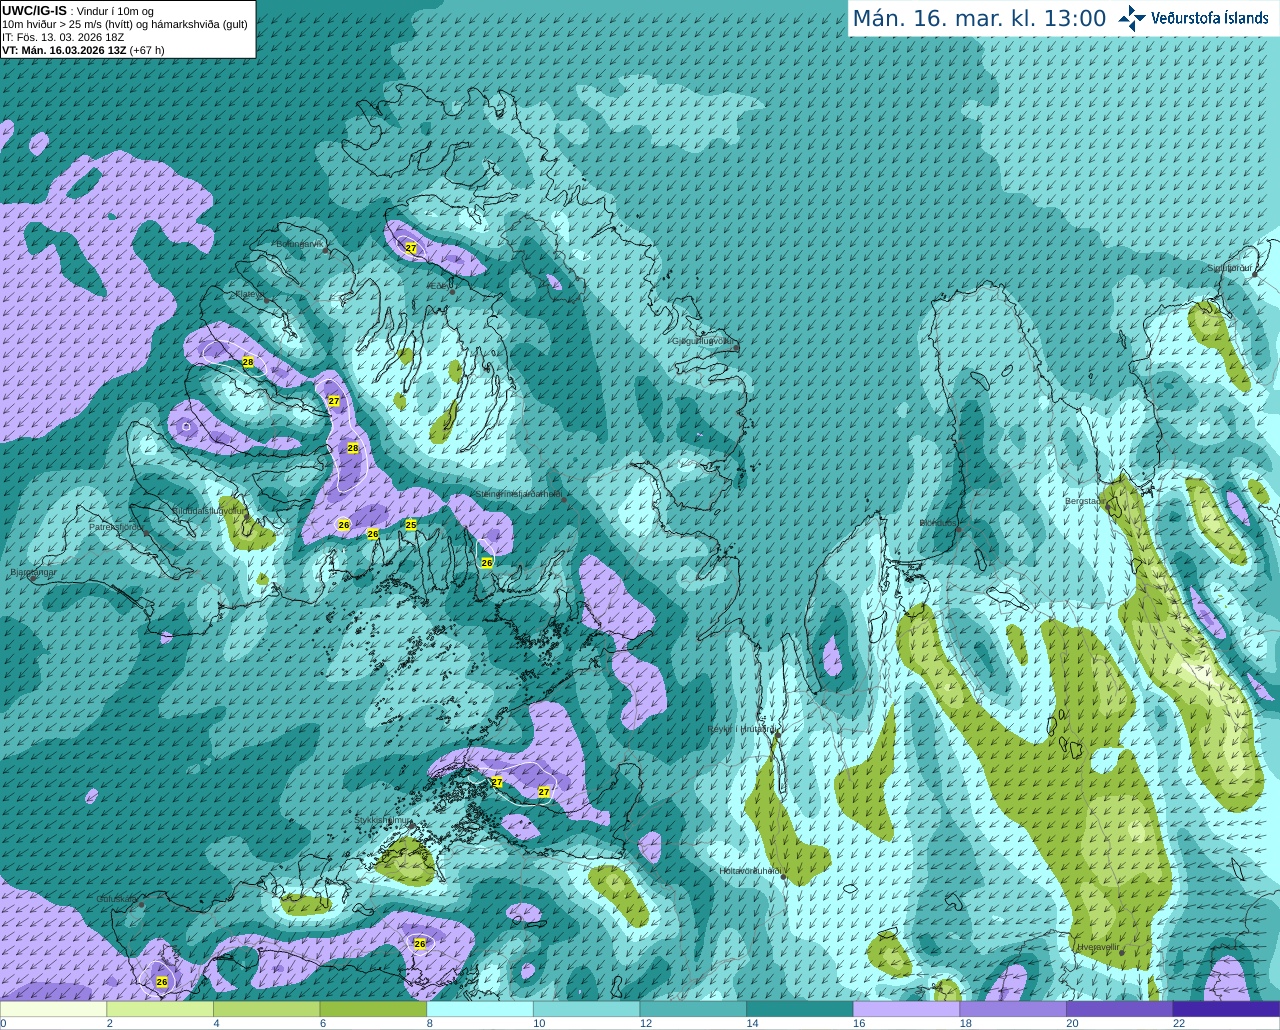This screenshot has width=1280, height=1030.
Task: Click the Reykir í Hrútafirði station label
Action: click(741, 729)
